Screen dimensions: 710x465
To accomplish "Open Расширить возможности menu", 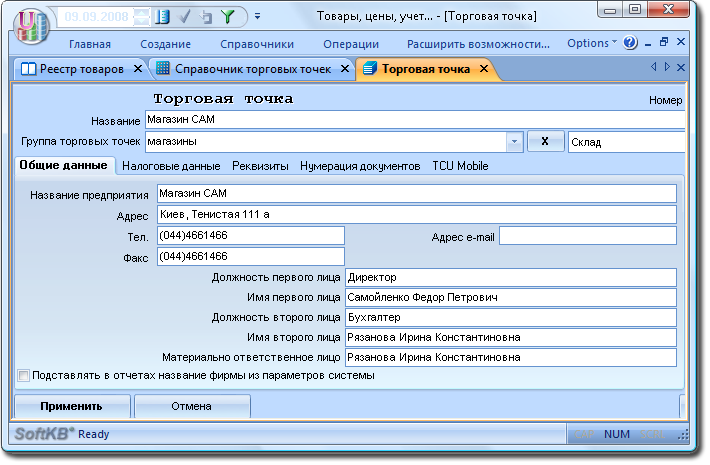I will [x=478, y=44].
